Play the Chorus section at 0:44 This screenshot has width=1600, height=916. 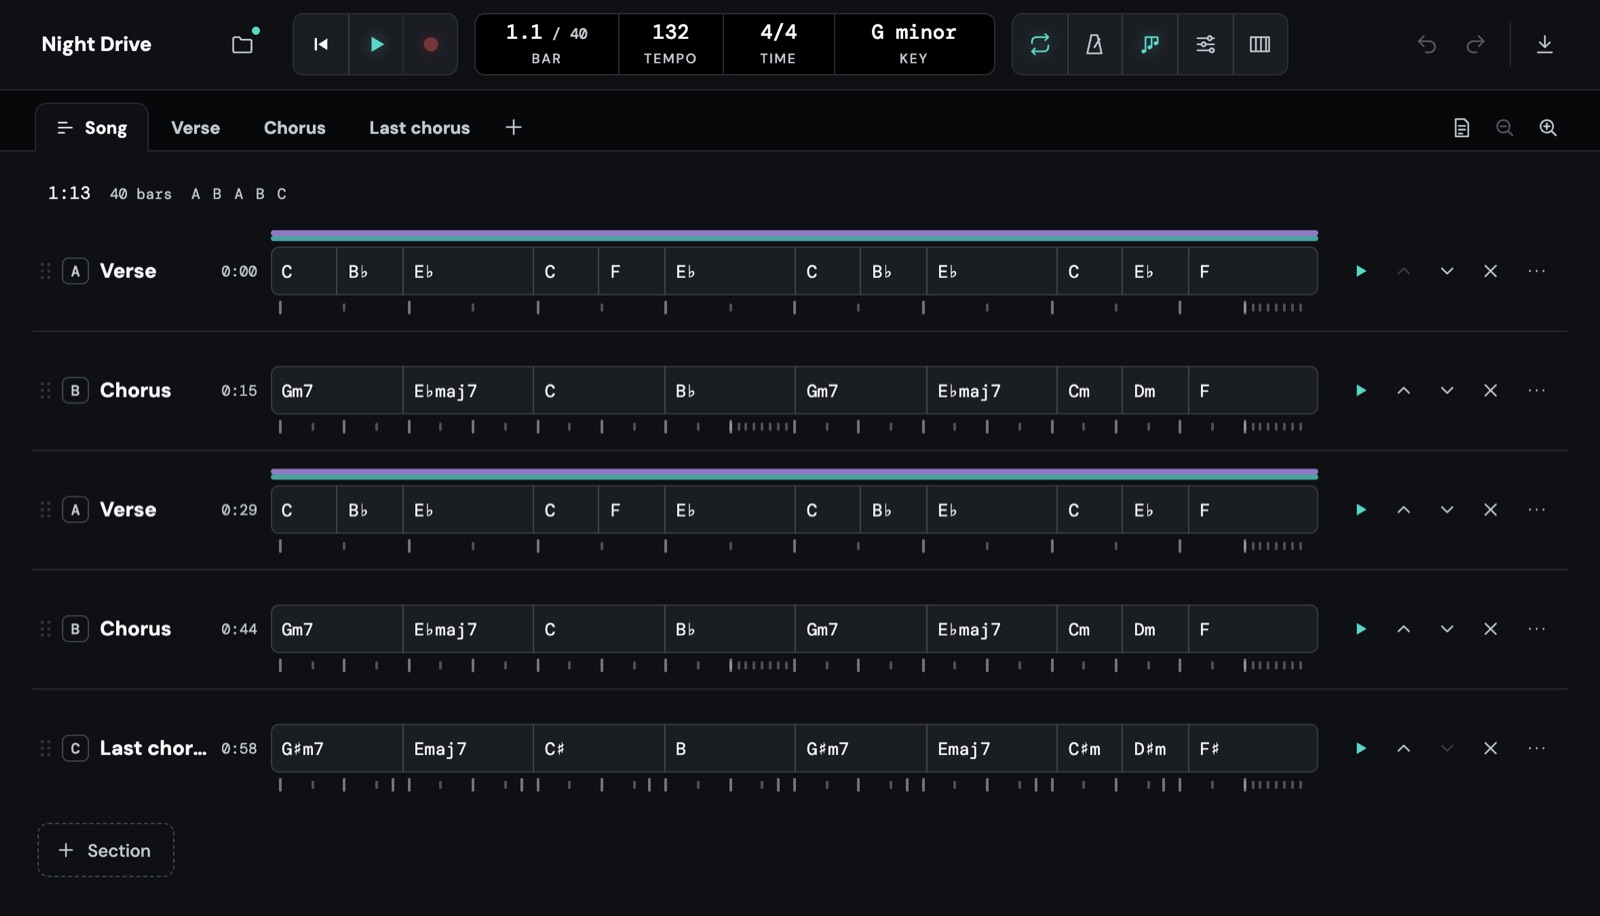pos(1361,629)
